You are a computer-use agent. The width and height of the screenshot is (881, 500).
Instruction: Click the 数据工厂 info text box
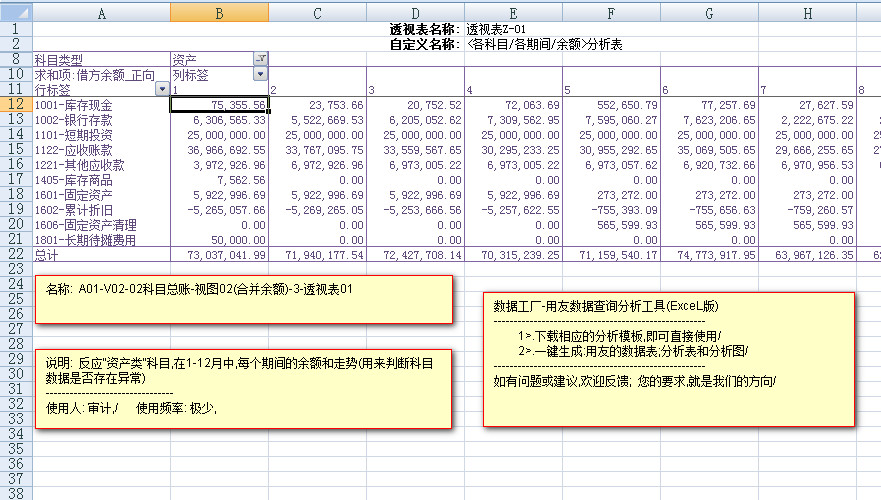(668, 358)
